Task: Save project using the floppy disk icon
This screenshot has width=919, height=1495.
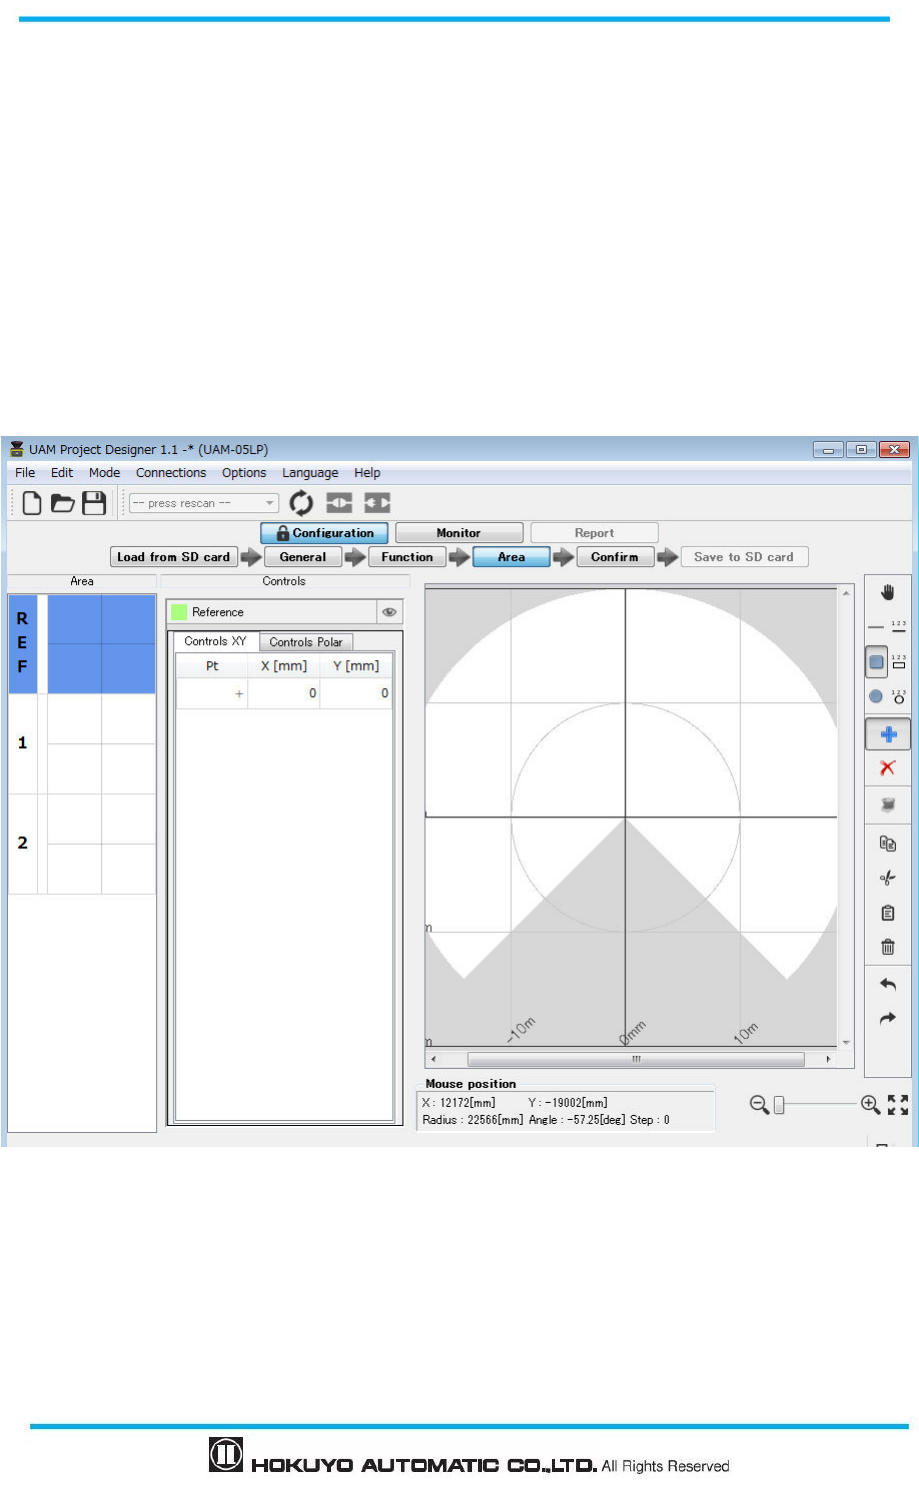Action: point(94,503)
